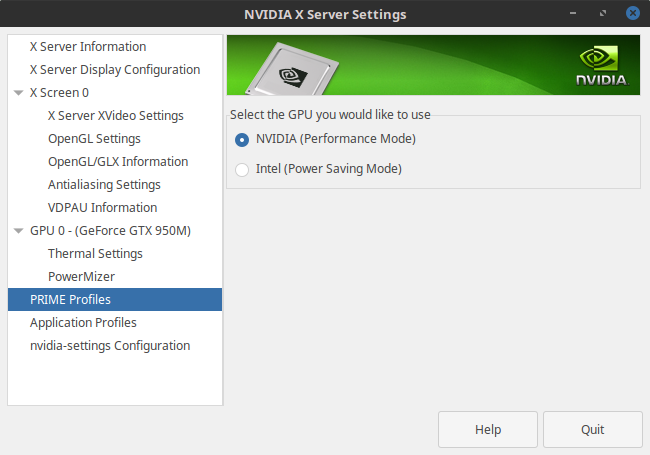Image resolution: width=650 pixels, height=455 pixels.
Task: Go to X Server XVideo Settings
Action: pyautogui.click(x=116, y=116)
